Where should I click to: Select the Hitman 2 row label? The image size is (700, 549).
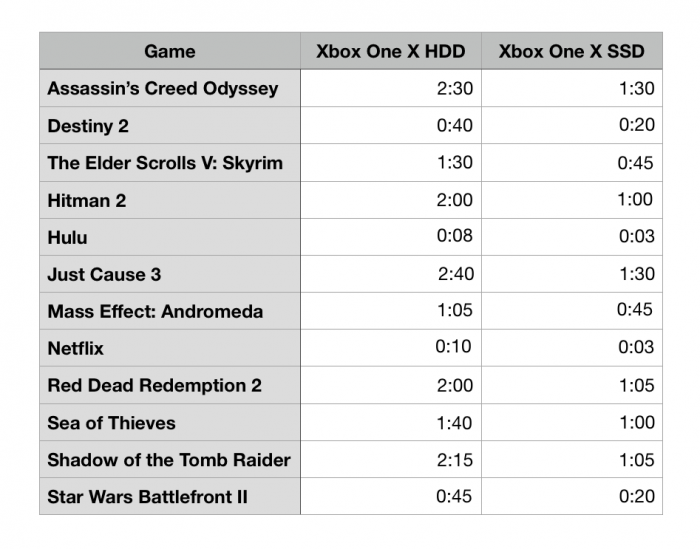[87, 200]
